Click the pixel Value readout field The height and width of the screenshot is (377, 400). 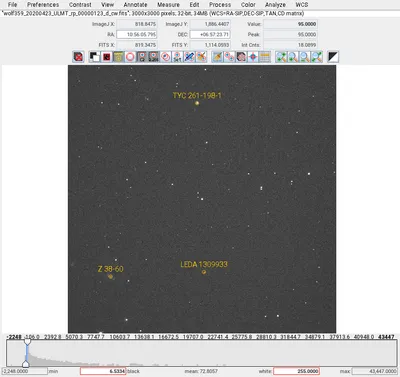[x=290, y=24]
